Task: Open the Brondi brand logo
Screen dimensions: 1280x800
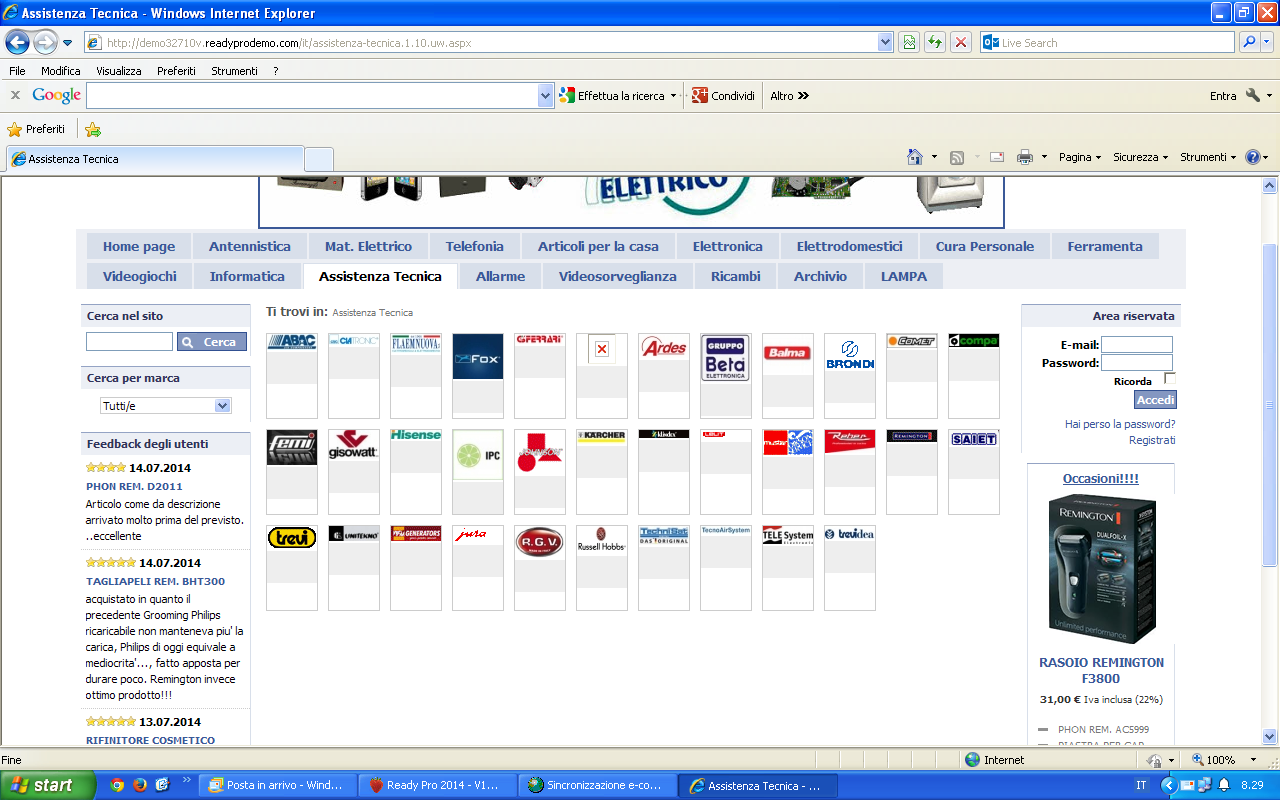Action: (x=850, y=354)
